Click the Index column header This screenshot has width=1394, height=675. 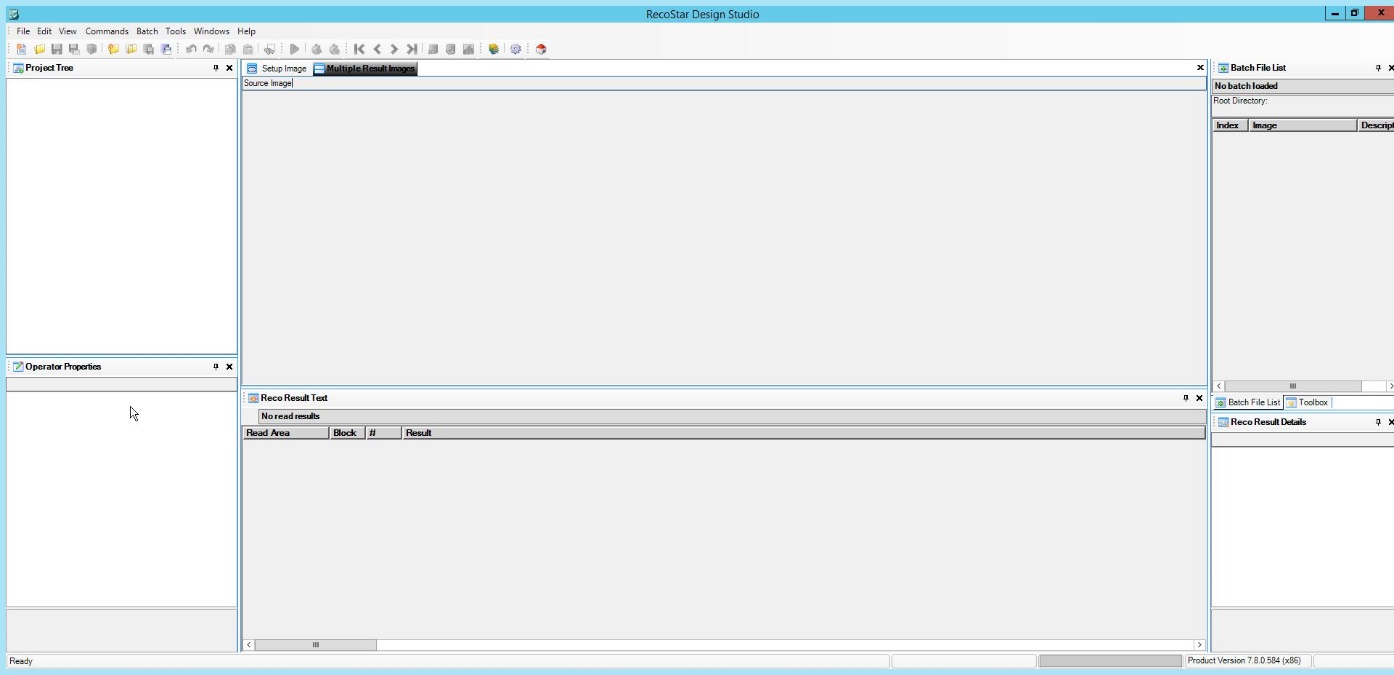[x=1230, y=125]
